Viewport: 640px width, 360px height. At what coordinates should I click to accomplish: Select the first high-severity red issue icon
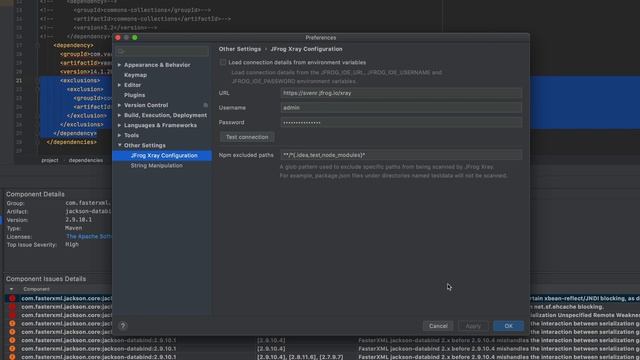tap(12, 298)
